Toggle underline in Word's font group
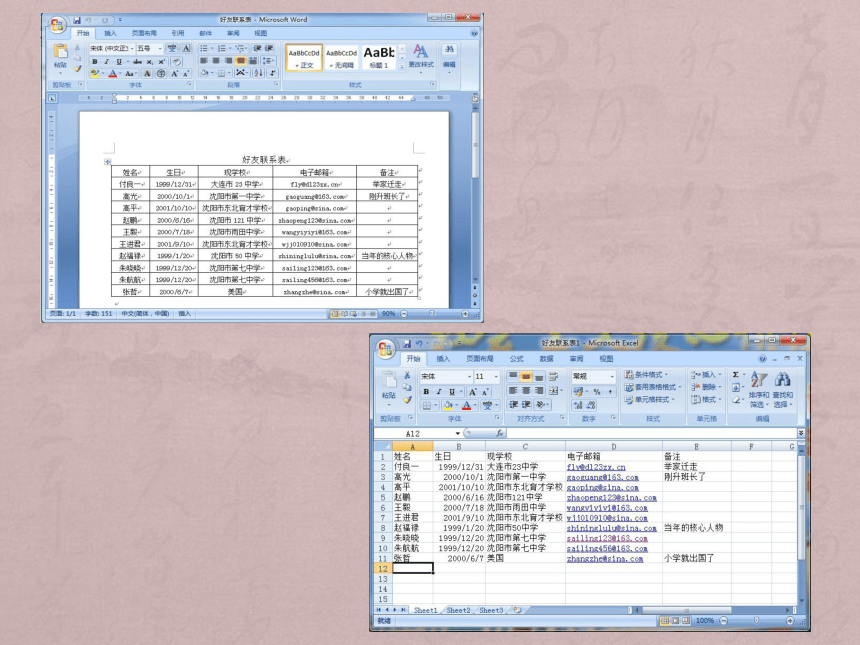Screen dimensions: 860x645 click(x=119, y=61)
